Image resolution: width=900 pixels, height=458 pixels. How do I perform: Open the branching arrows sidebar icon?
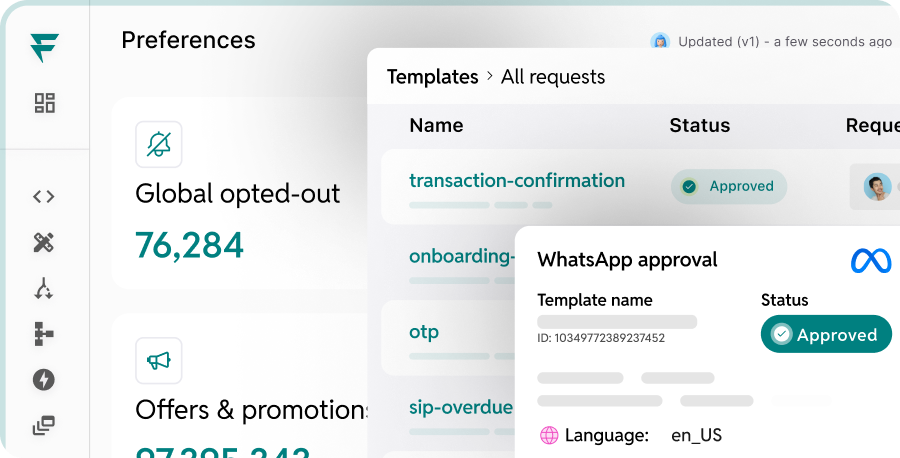[x=44, y=289]
